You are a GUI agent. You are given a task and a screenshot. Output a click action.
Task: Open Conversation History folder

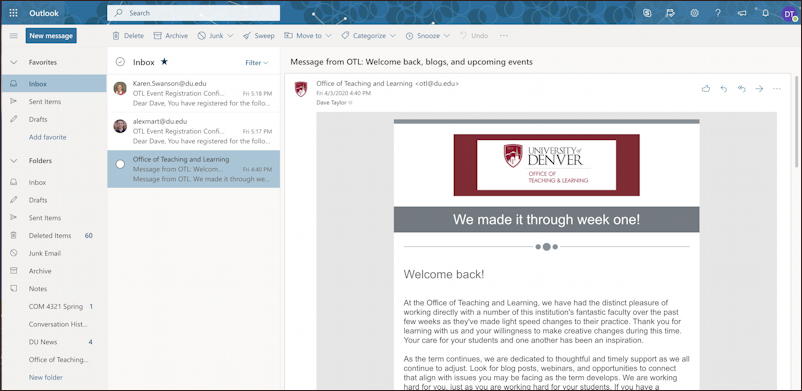click(53, 324)
